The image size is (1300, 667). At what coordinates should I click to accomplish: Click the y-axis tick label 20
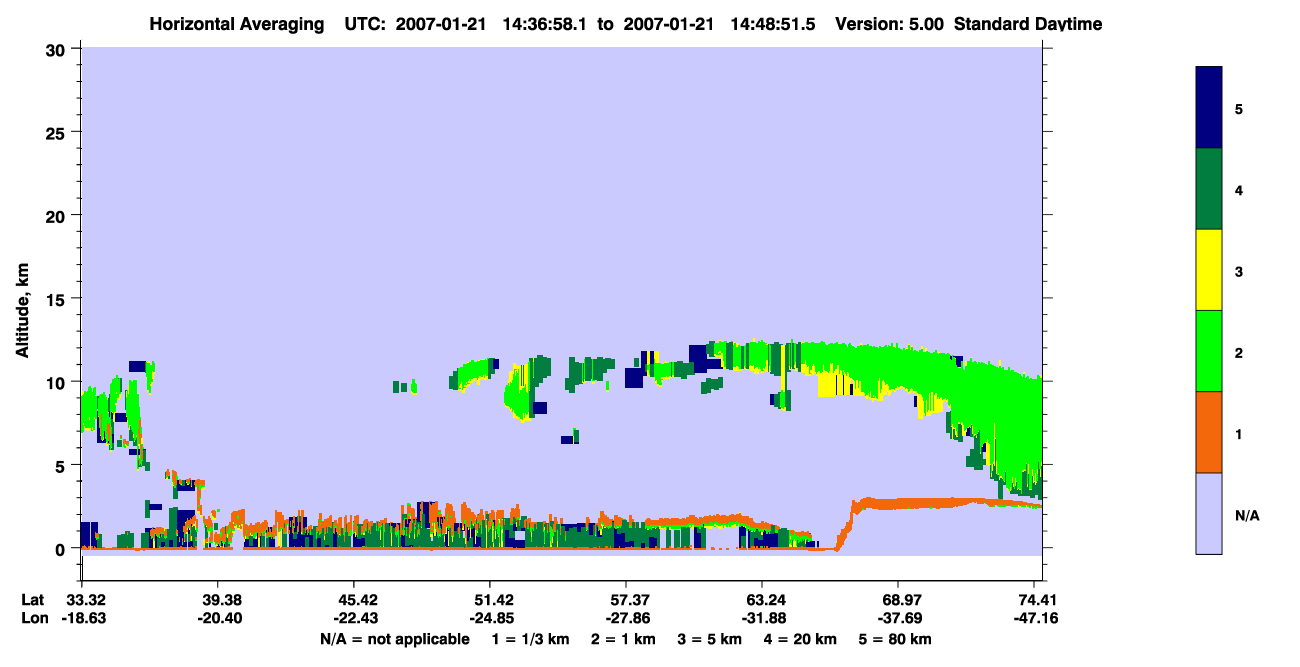[58, 216]
